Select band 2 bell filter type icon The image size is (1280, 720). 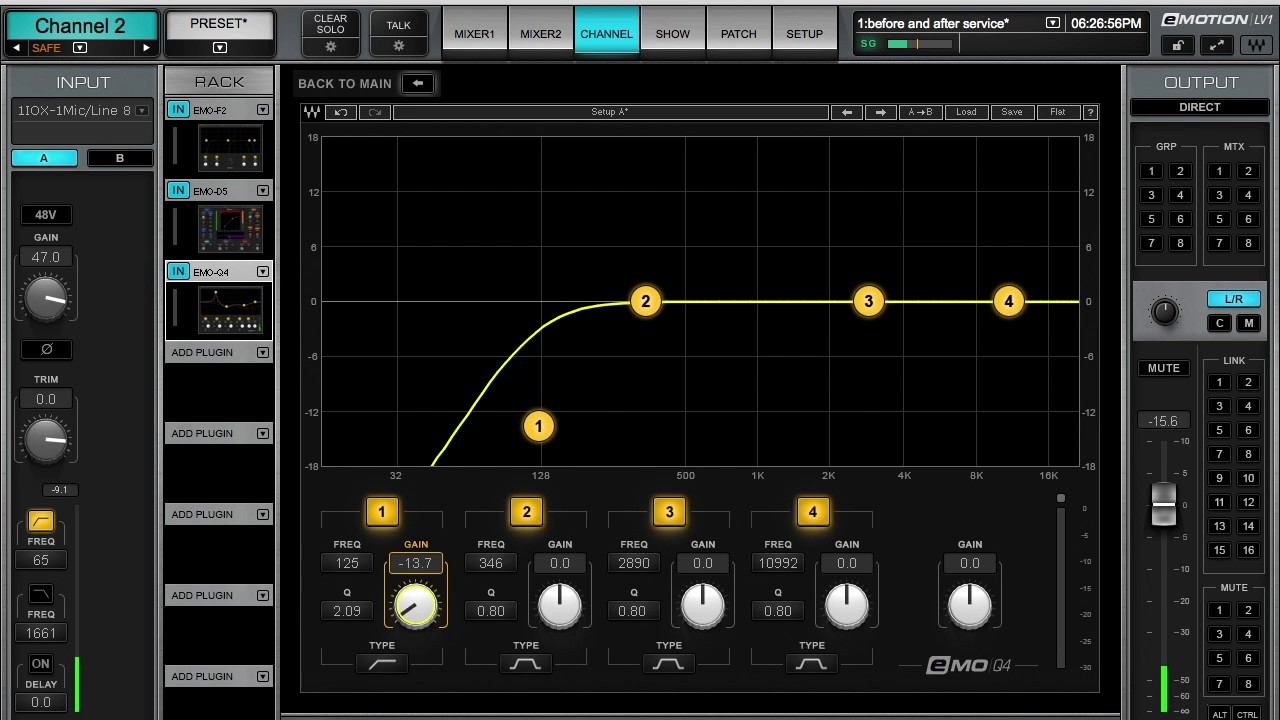click(526, 663)
